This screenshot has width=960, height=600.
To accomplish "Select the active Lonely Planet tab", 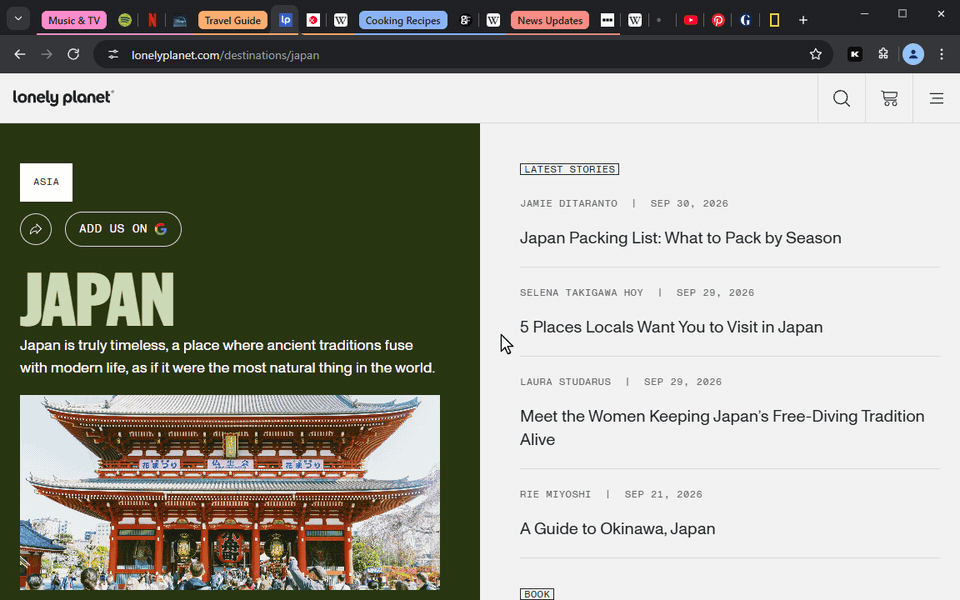I will tap(285, 20).
